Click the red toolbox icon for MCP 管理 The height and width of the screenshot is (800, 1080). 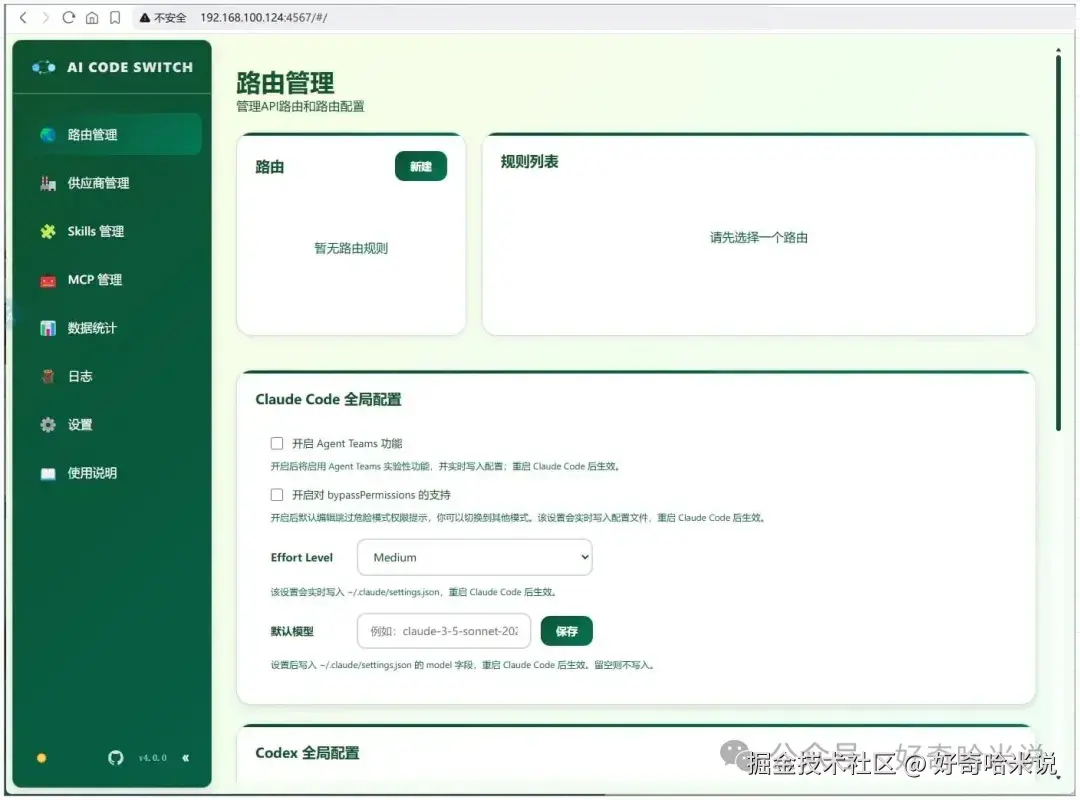[x=48, y=280]
